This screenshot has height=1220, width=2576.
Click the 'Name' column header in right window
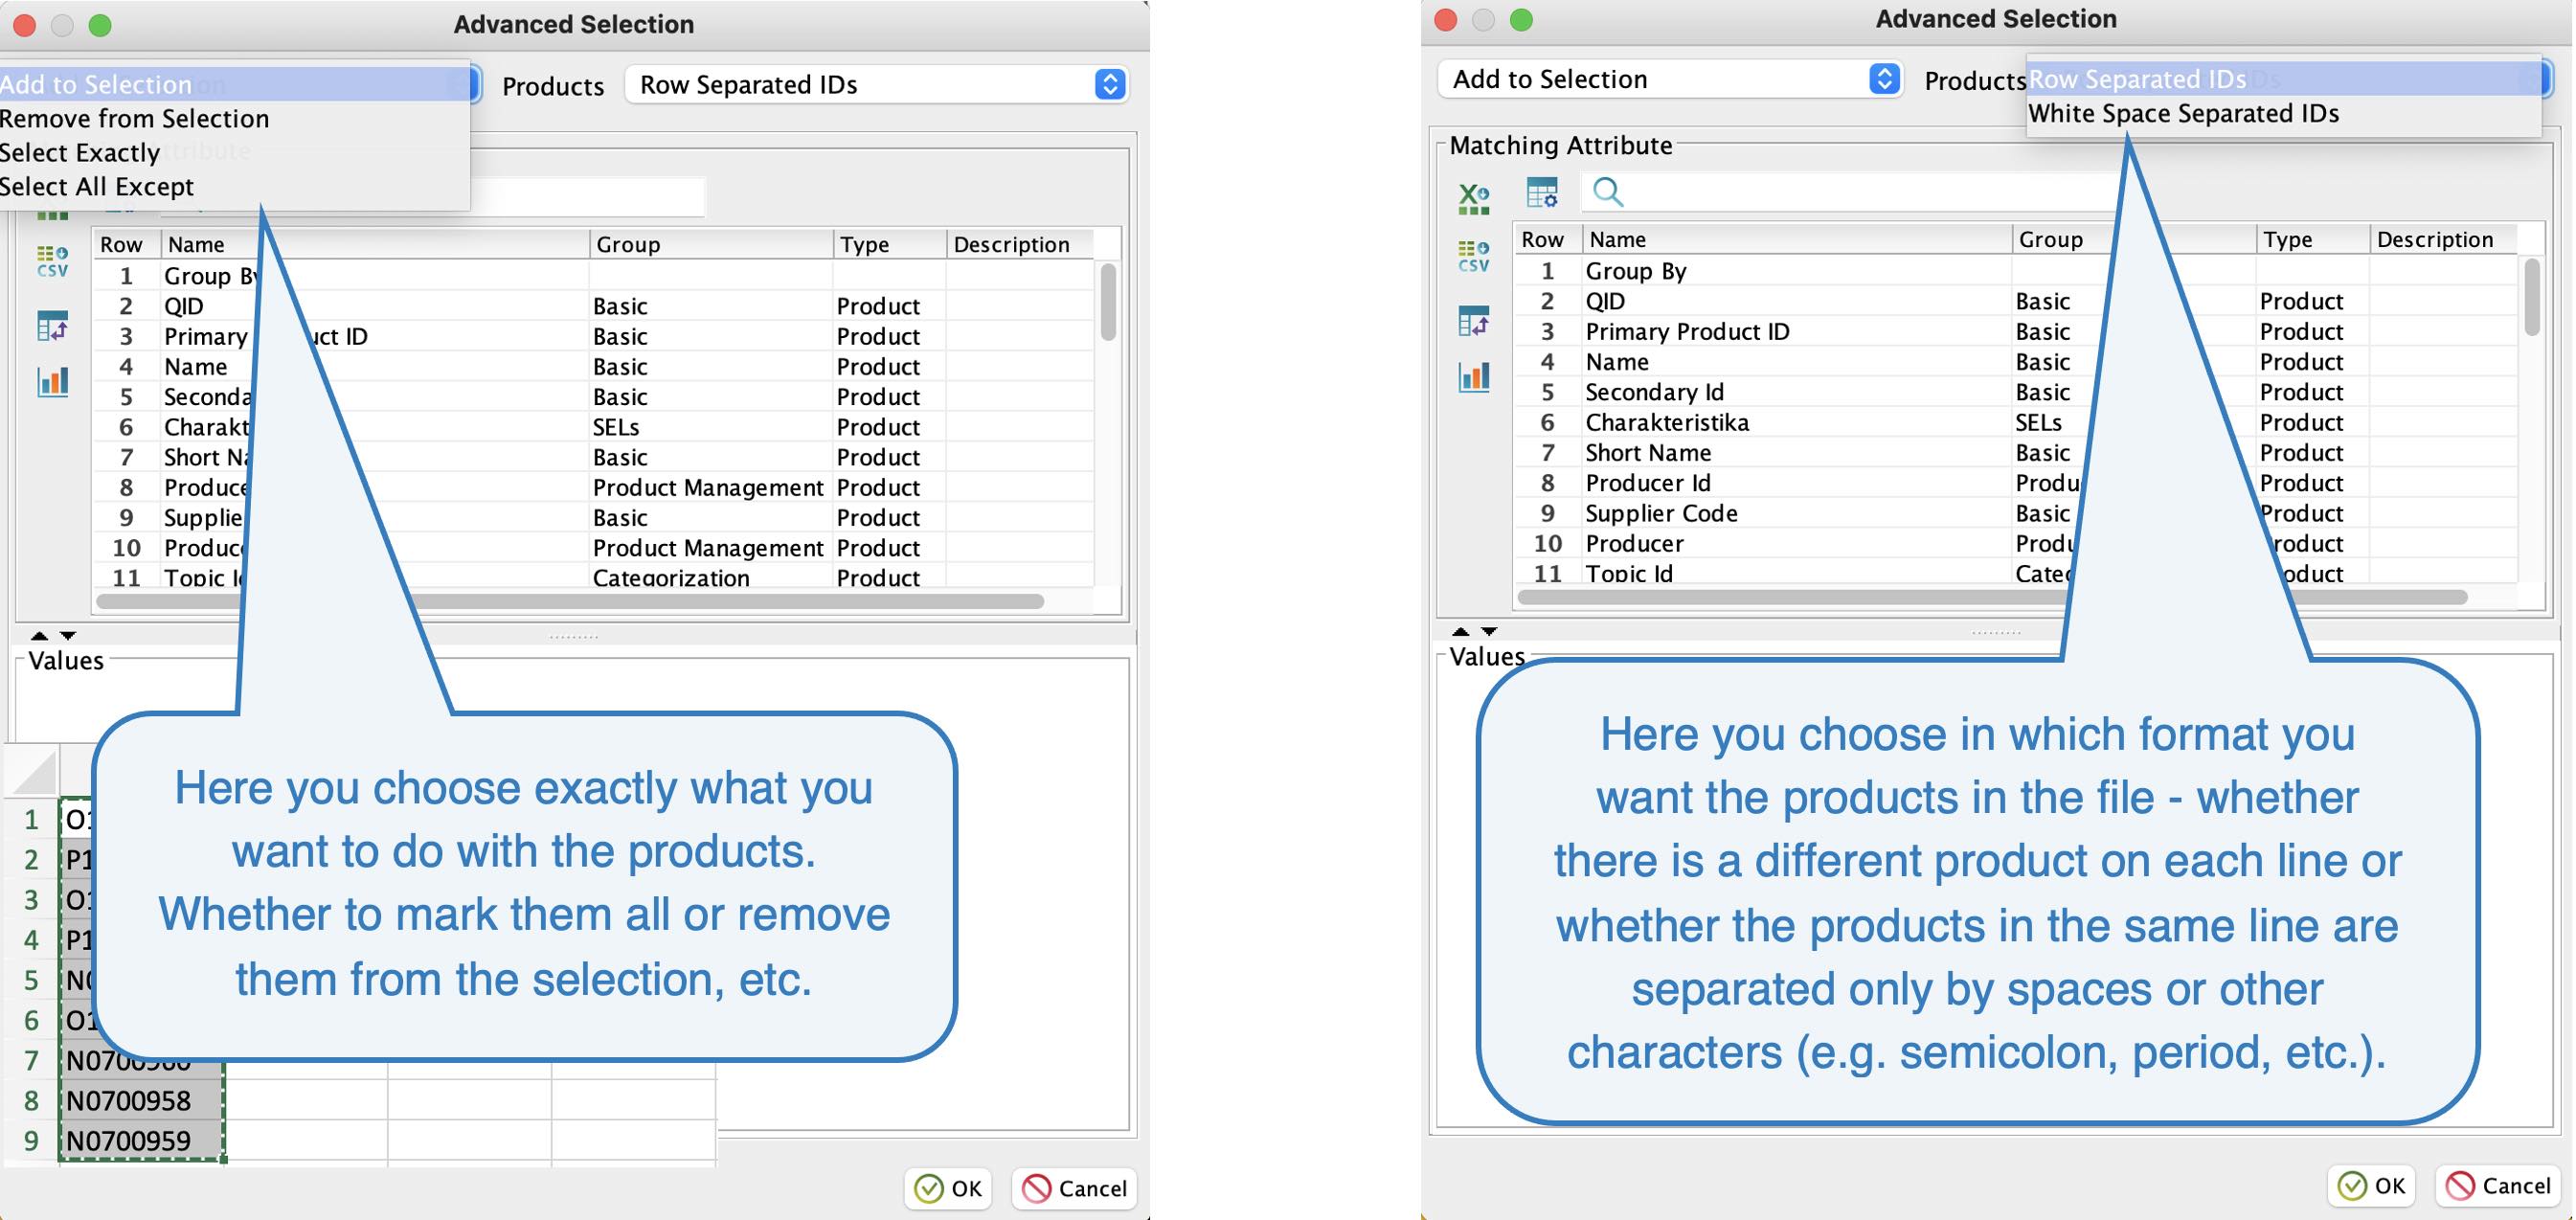tap(1797, 239)
